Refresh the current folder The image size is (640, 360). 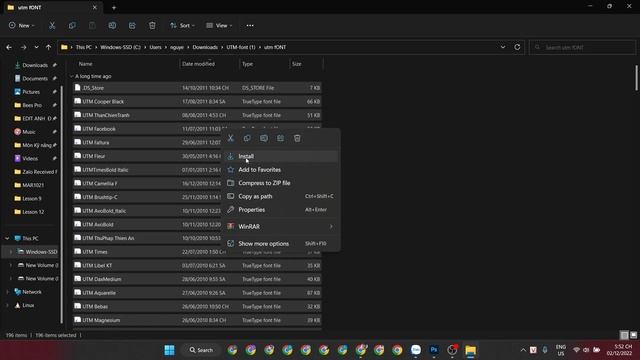point(517,47)
